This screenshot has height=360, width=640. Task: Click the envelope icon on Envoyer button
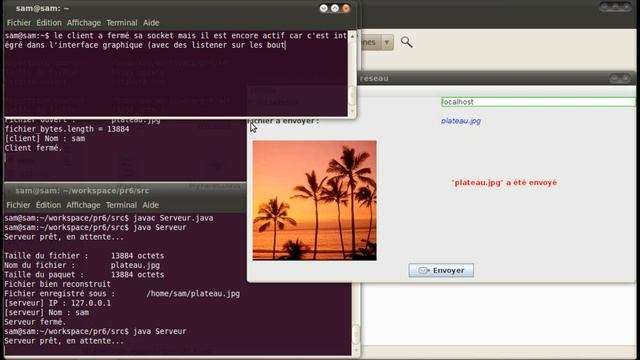tap(424, 270)
